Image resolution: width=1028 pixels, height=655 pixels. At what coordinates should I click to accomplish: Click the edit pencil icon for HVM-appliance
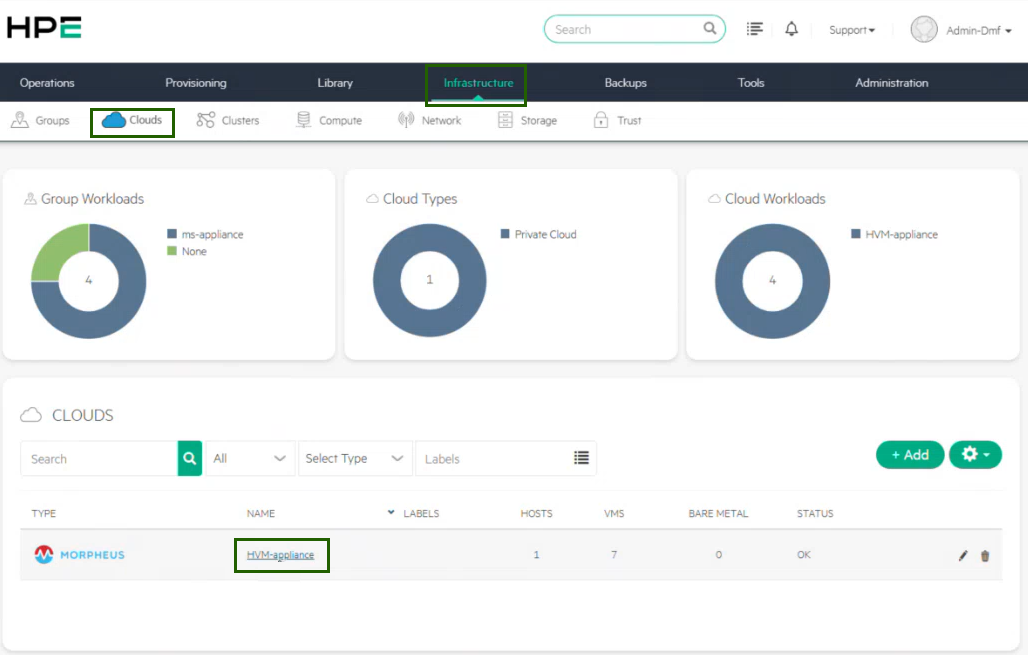click(x=963, y=556)
